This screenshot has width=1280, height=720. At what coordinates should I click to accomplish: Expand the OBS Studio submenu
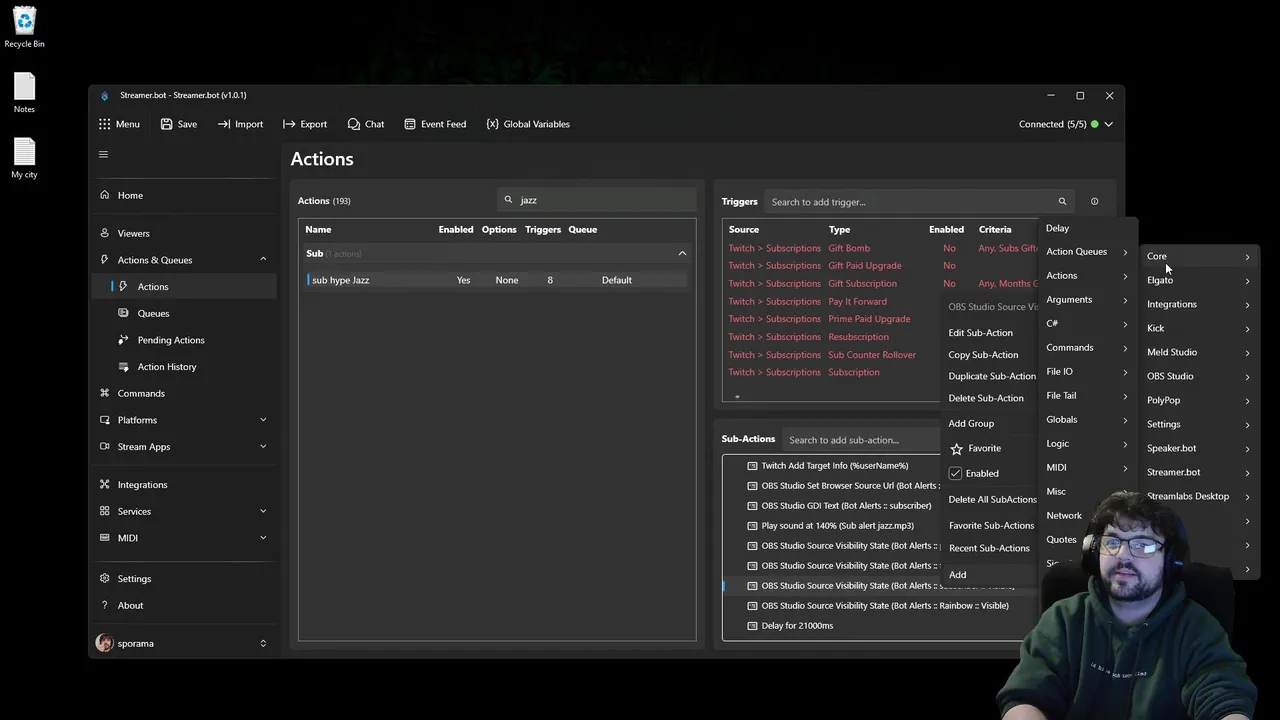pos(1198,377)
